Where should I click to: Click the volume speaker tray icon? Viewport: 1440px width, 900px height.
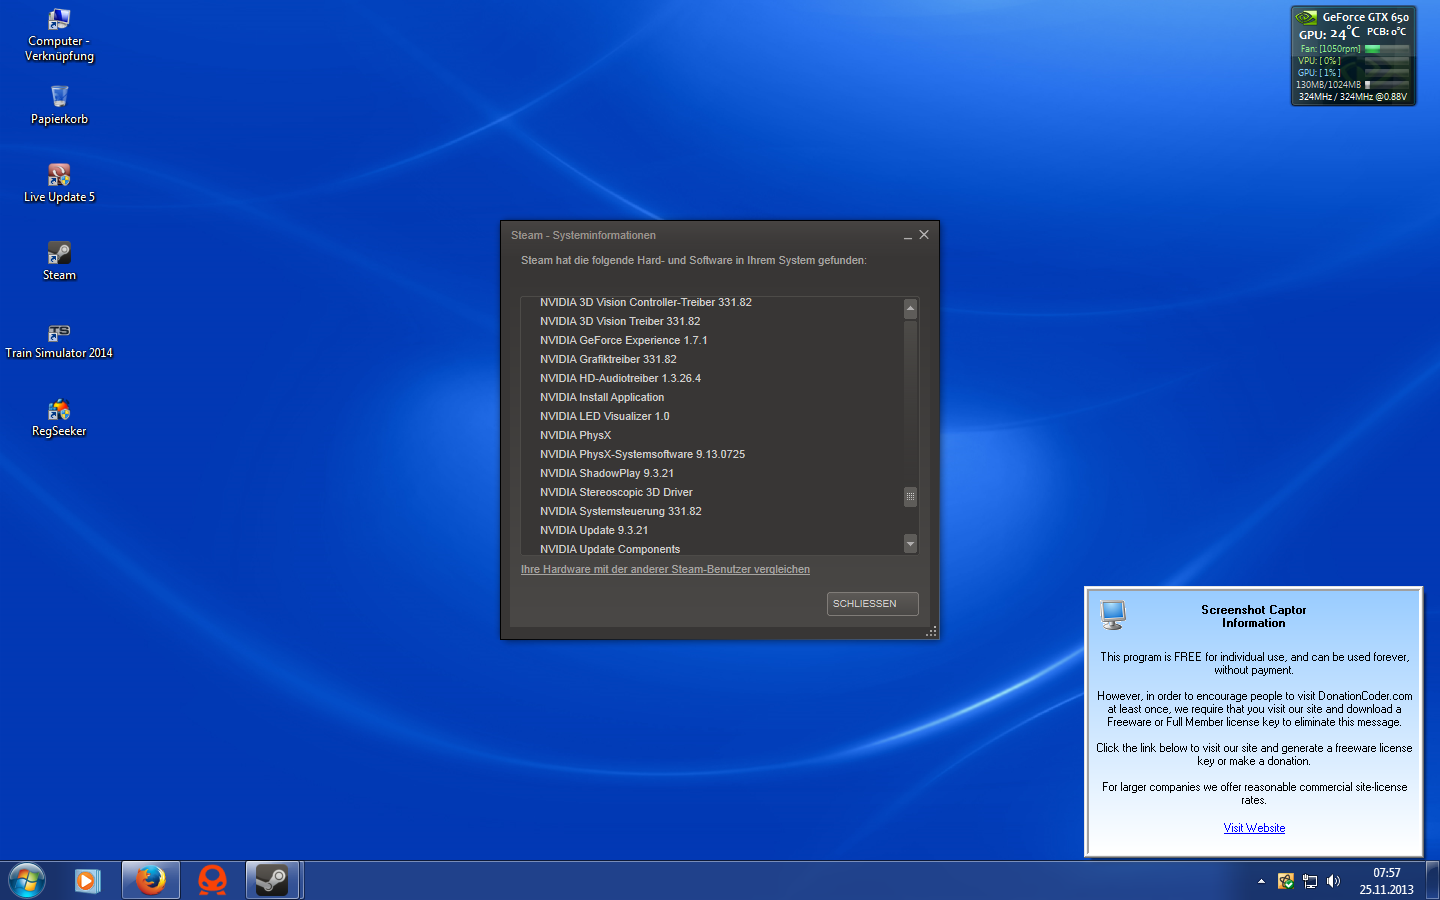[1333, 881]
